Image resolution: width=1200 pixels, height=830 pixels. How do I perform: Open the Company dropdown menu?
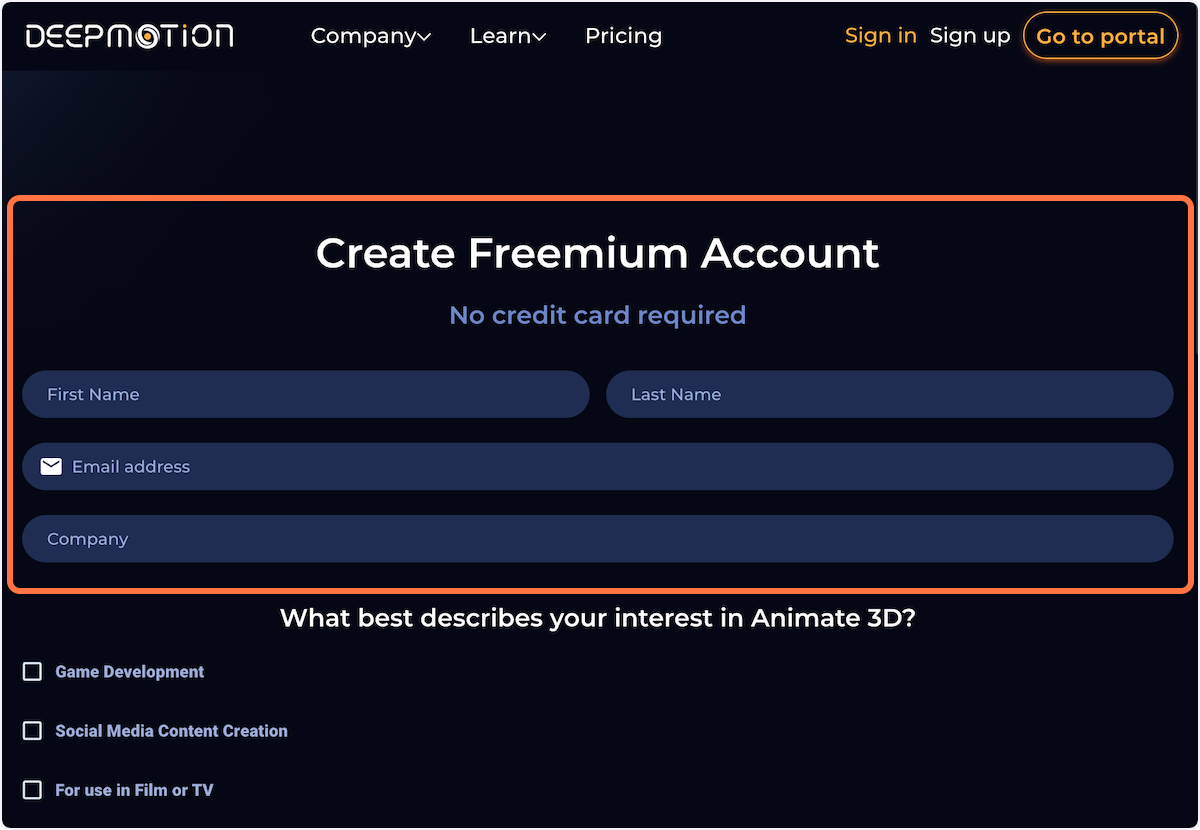363,35
